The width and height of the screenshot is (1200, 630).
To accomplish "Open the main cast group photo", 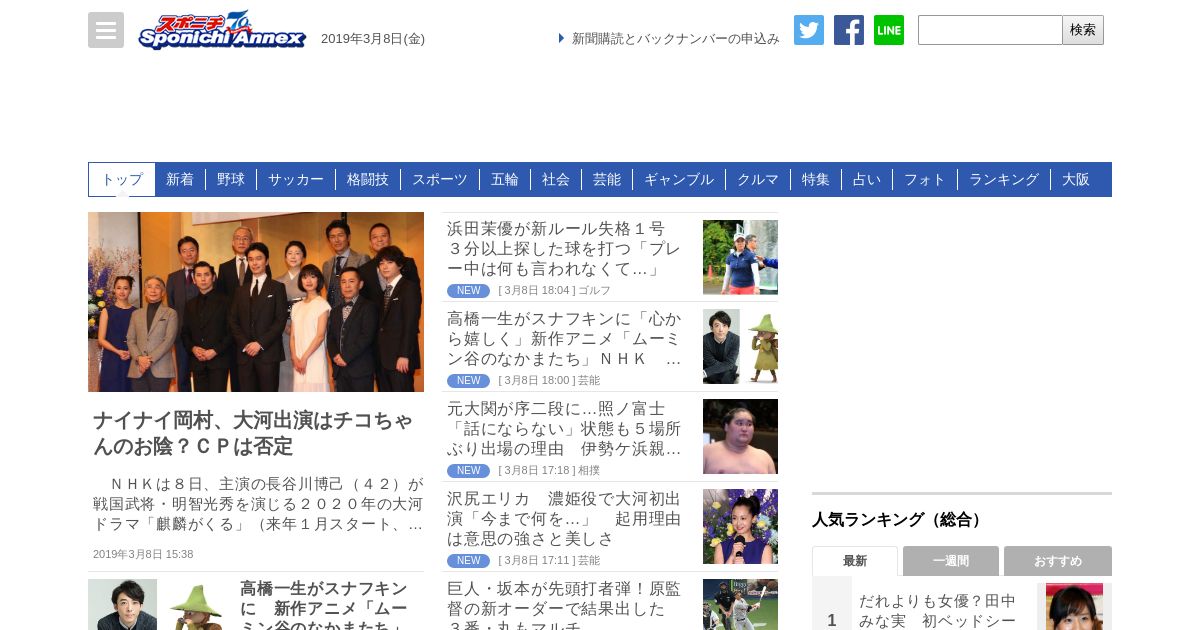I will pos(256,302).
